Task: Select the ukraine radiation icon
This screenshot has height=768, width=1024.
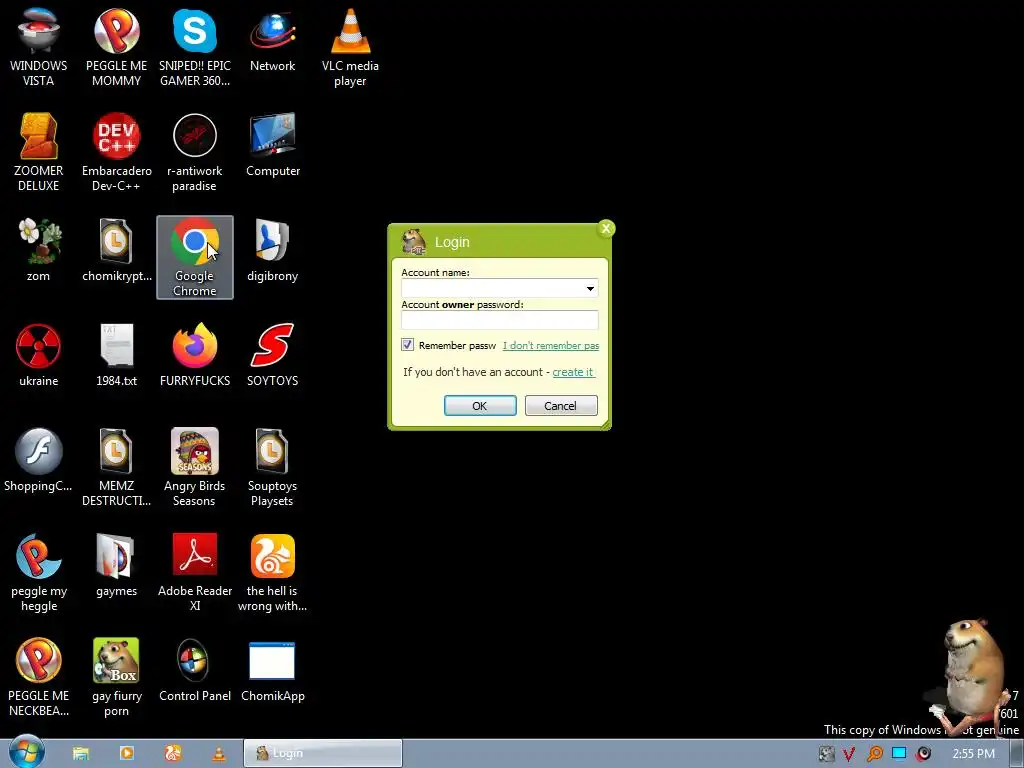Action: coord(39,355)
